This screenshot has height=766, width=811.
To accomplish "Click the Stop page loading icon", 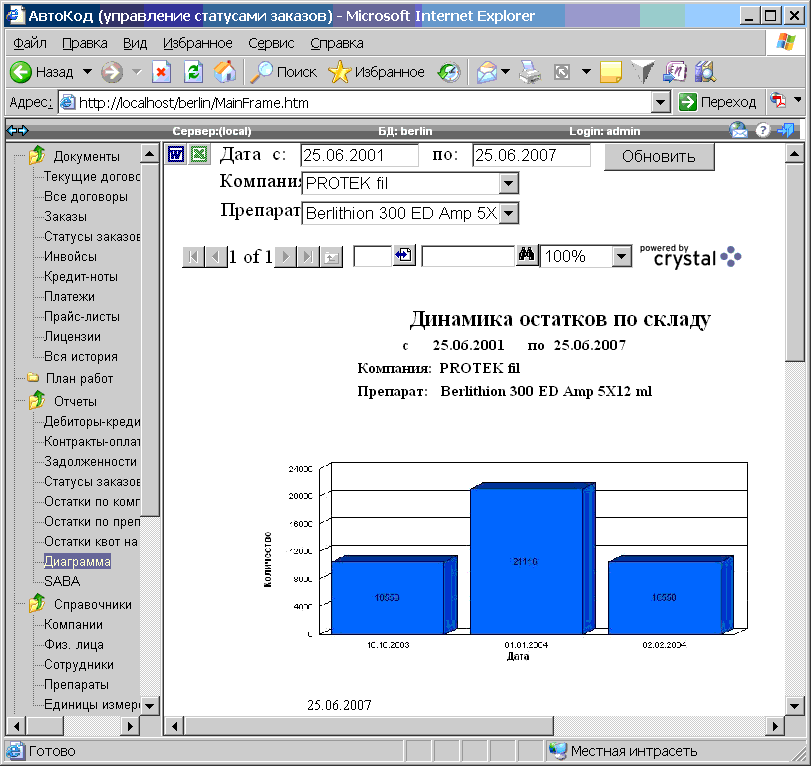I will pyautogui.click(x=161, y=72).
